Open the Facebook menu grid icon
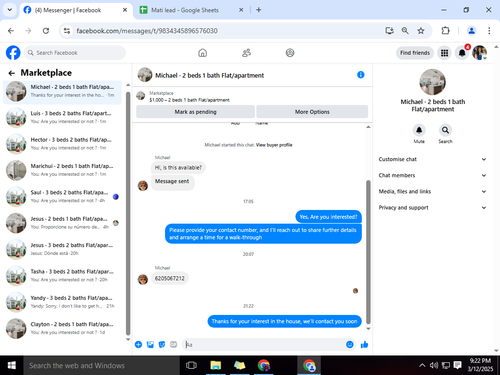The height and width of the screenshot is (375, 500). (x=444, y=53)
